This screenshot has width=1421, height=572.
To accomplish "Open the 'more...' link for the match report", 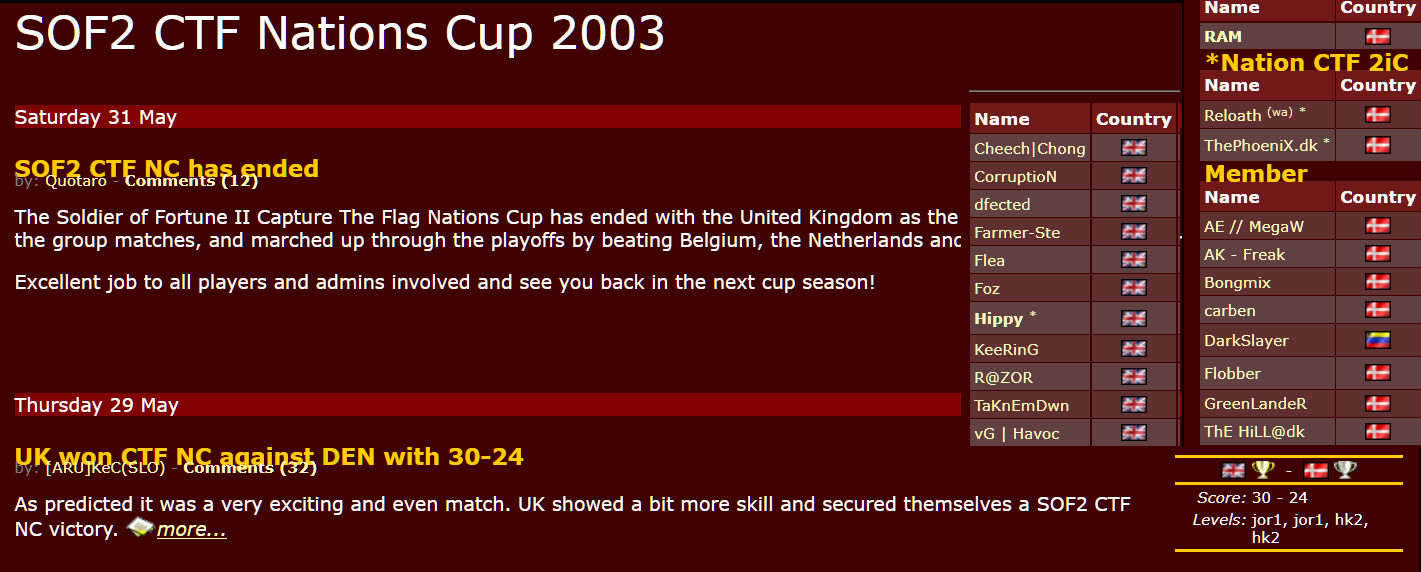I will [192, 530].
